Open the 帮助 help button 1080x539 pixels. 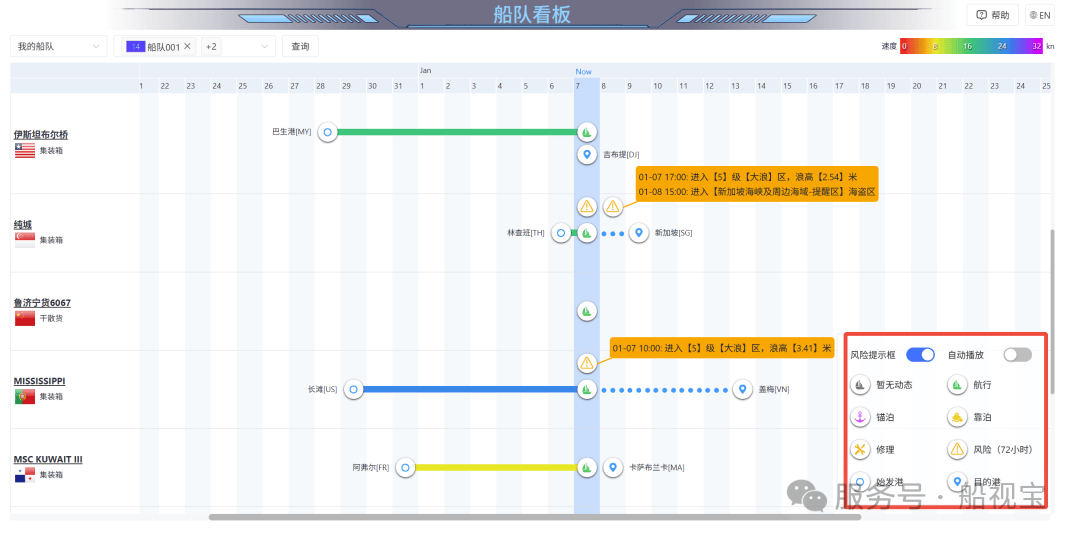(x=993, y=15)
